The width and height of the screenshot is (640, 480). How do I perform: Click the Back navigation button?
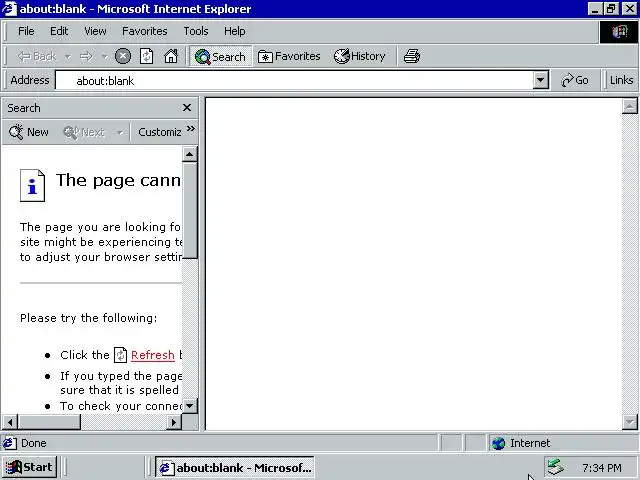point(37,56)
